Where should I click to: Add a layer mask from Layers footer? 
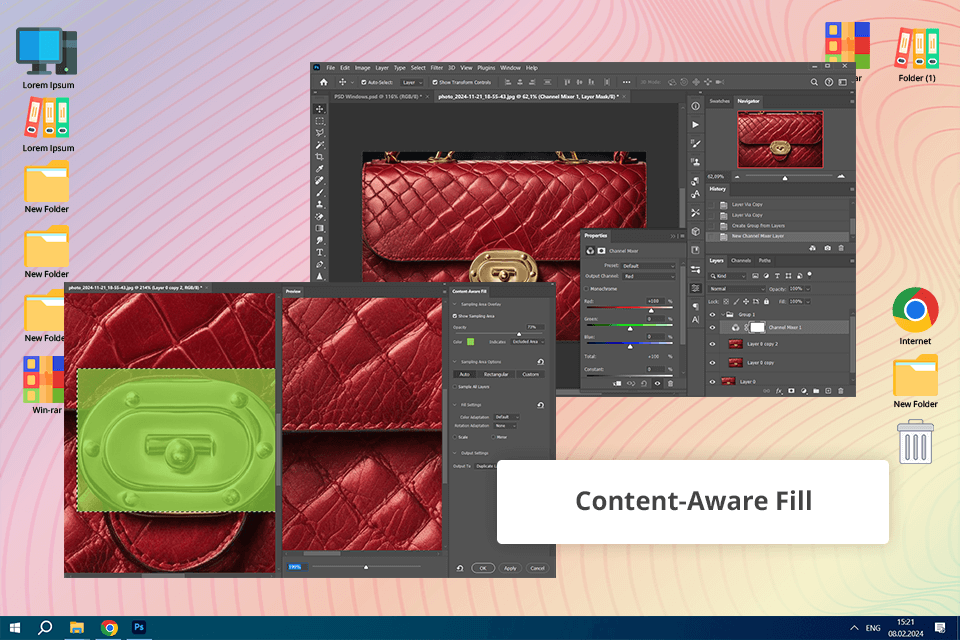click(x=791, y=391)
